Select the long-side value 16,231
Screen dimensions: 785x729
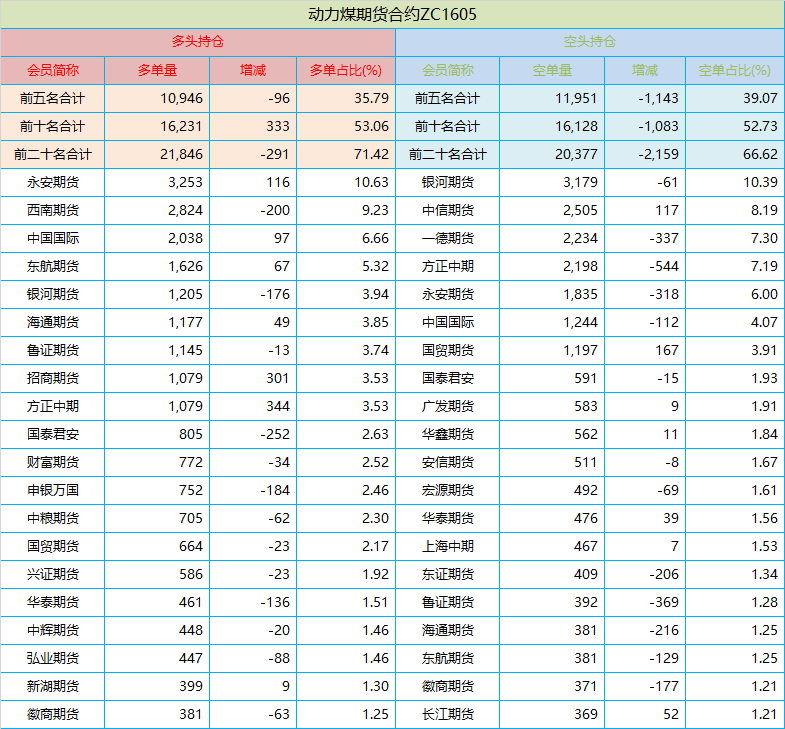click(x=181, y=126)
